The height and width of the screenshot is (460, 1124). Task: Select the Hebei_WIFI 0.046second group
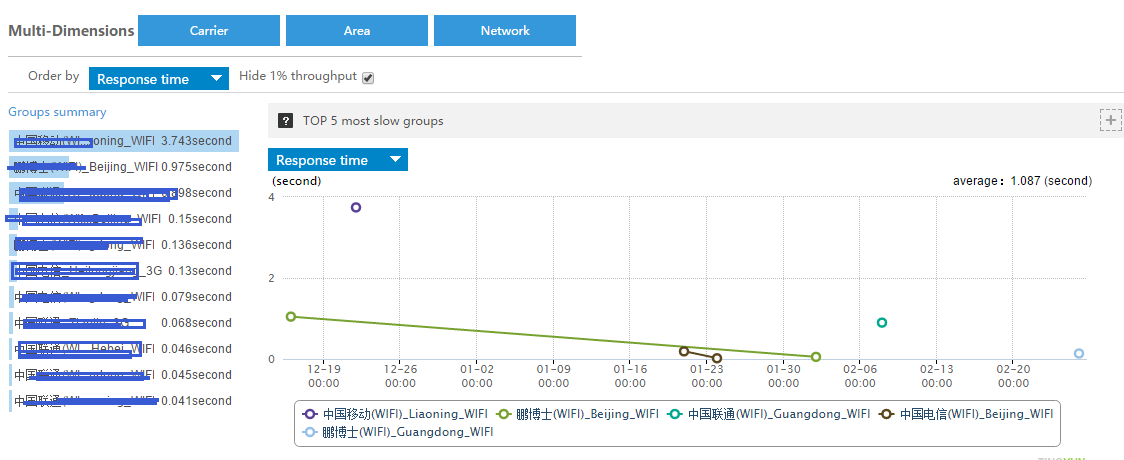pos(124,349)
